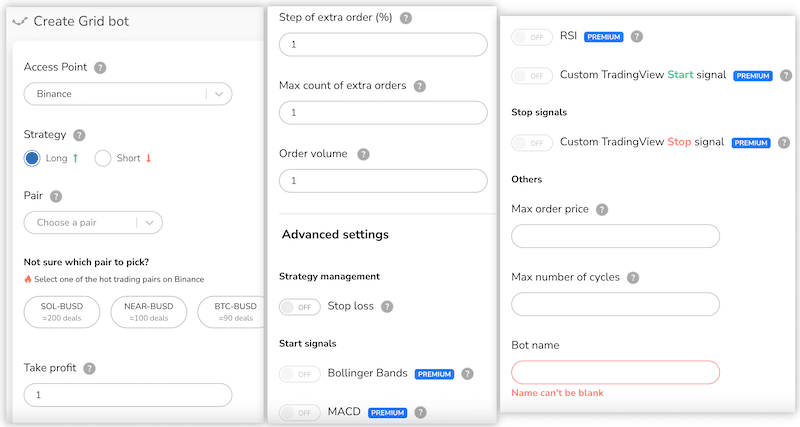Select the Short strategy radio button
This screenshot has width=800, height=427.
tap(103, 159)
